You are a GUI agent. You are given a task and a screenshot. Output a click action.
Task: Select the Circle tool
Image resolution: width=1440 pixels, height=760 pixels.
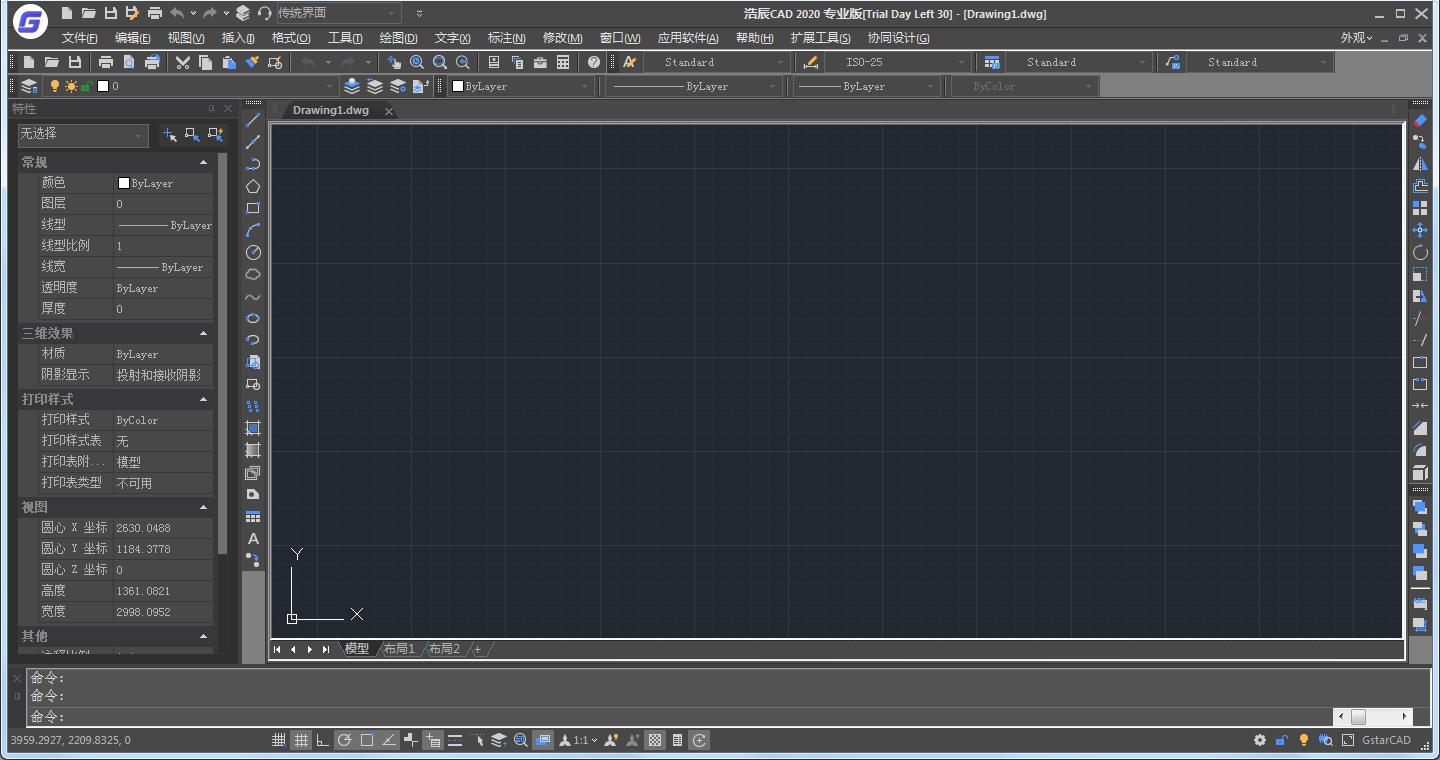pyautogui.click(x=253, y=252)
